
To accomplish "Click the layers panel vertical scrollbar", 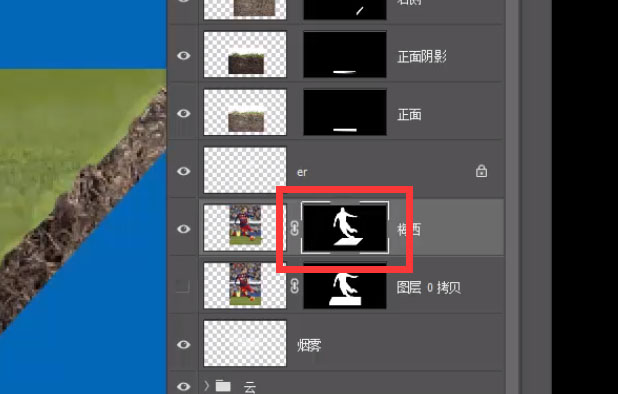I will 512,197.
